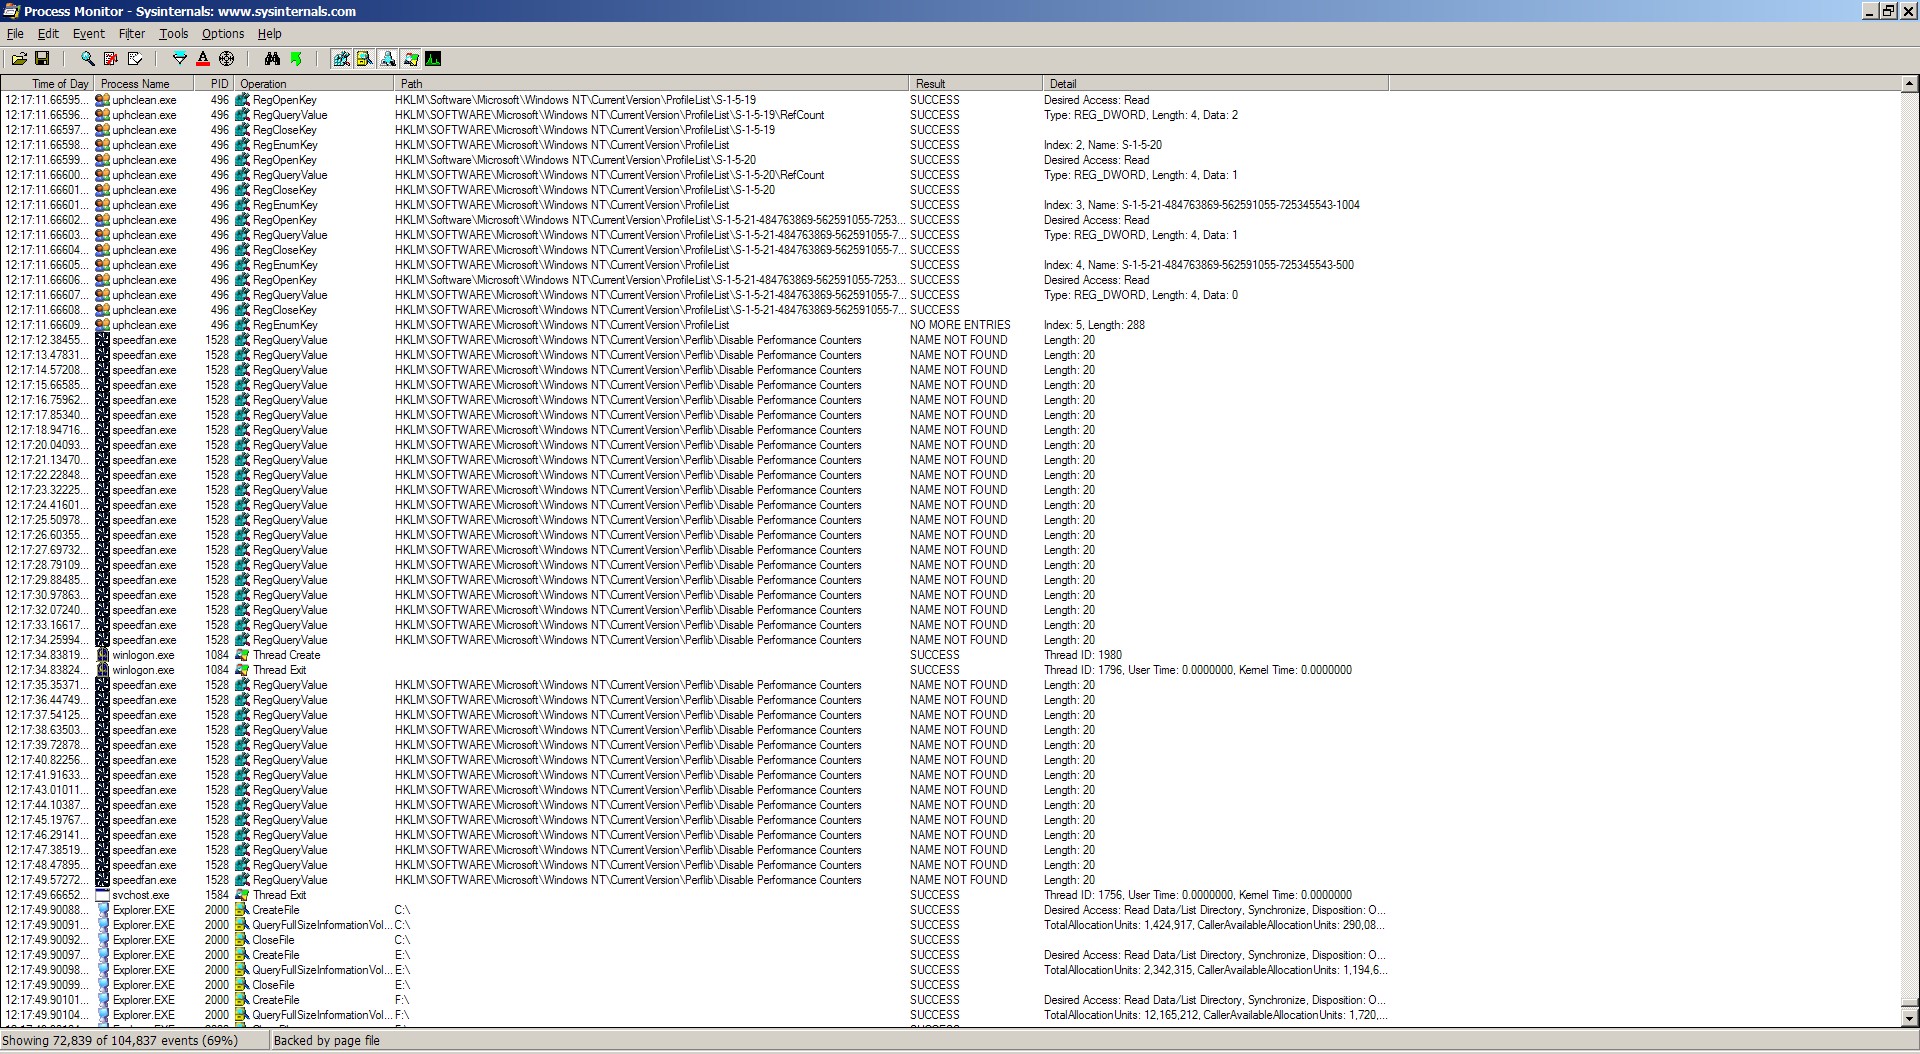Select detail 'Index: 5, Length: 288'

1094,325
